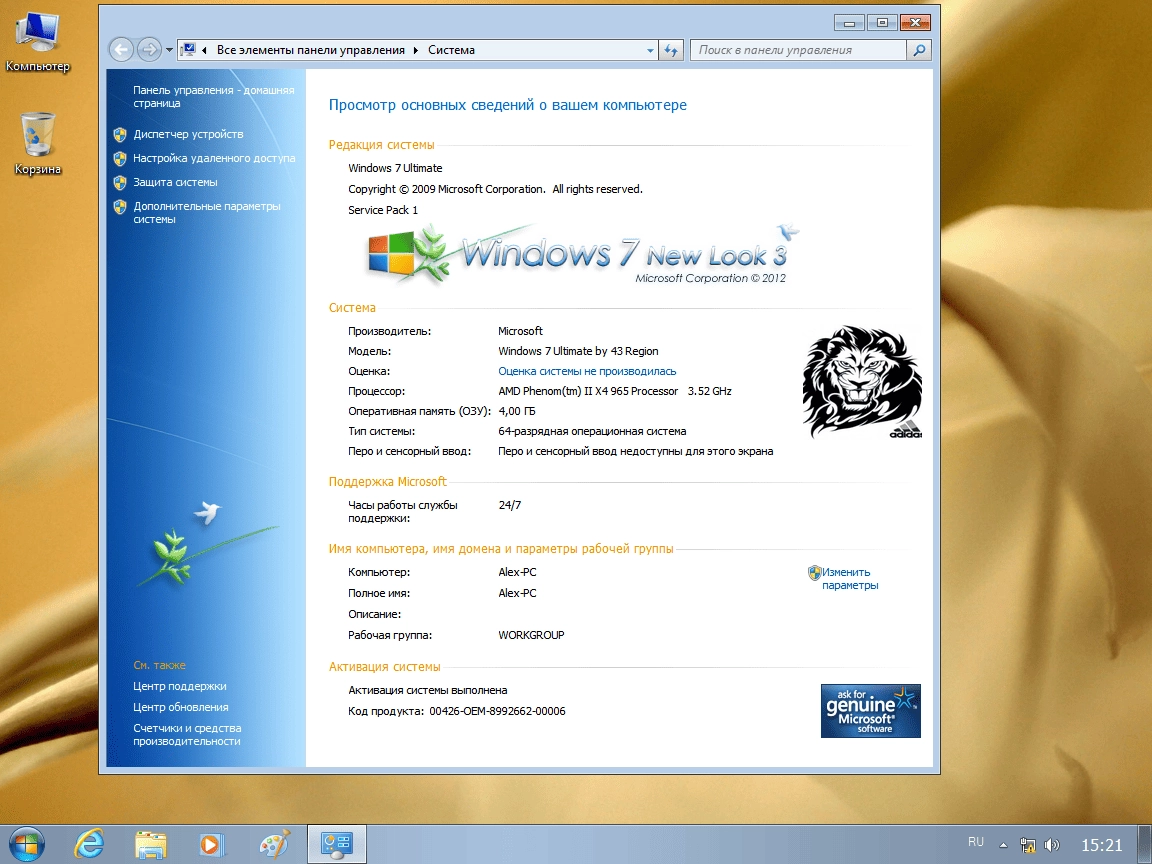
Task: Click the shield icon next to Изменить параметры
Action: 814,572
